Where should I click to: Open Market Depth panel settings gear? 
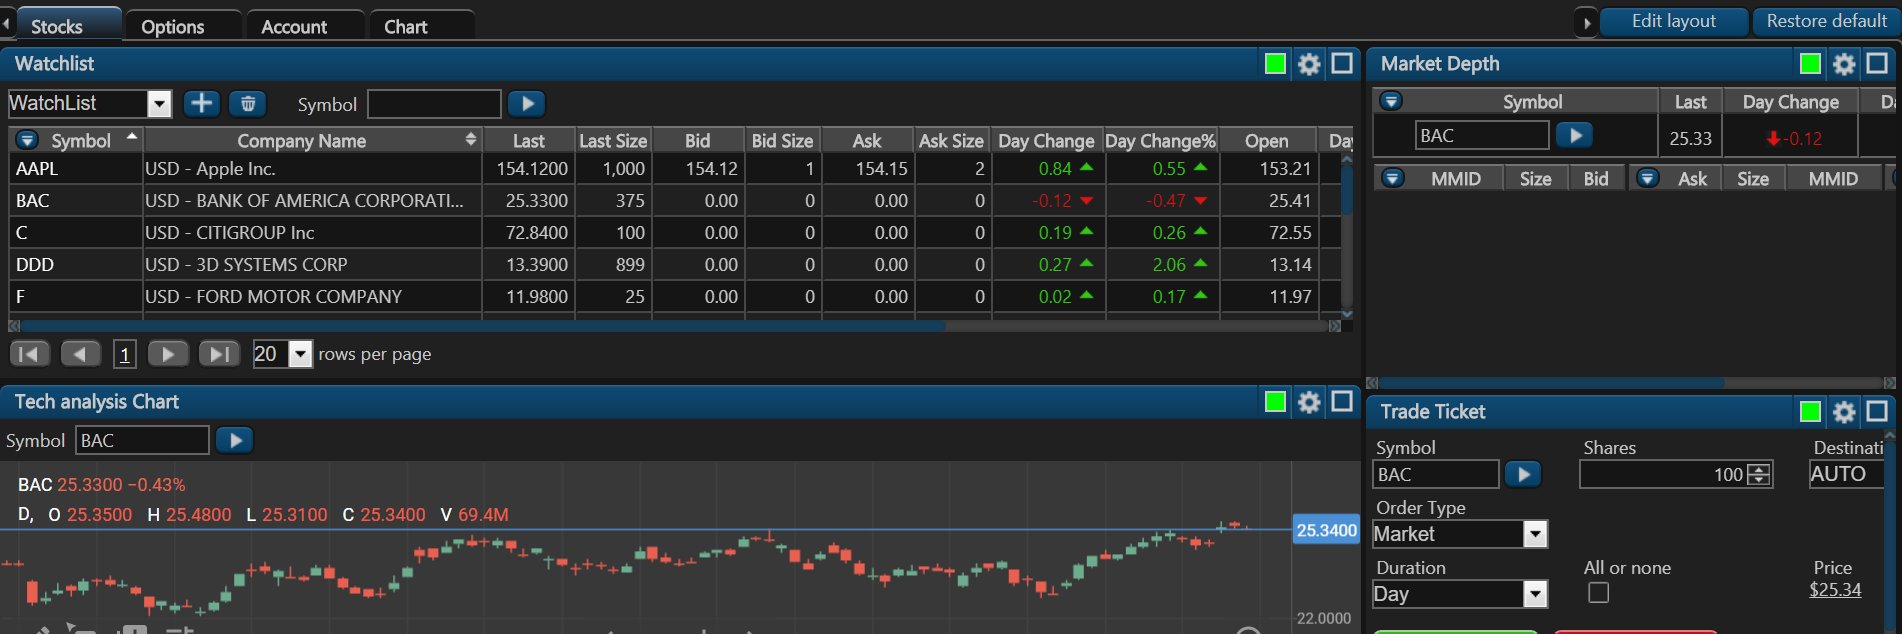(1844, 64)
